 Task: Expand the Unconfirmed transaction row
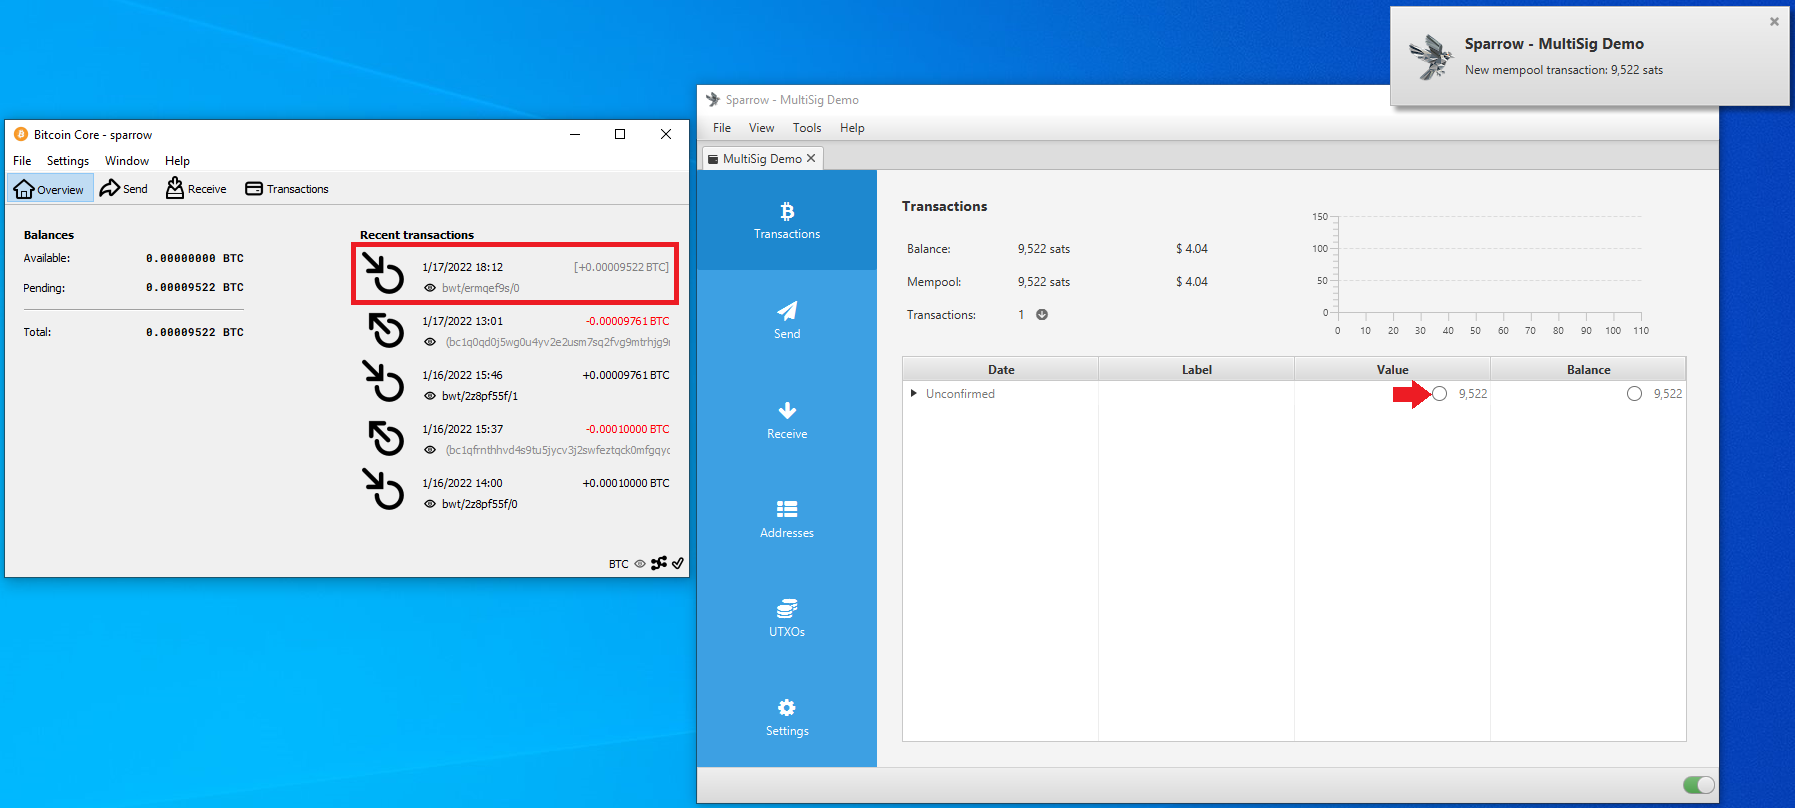coord(913,393)
